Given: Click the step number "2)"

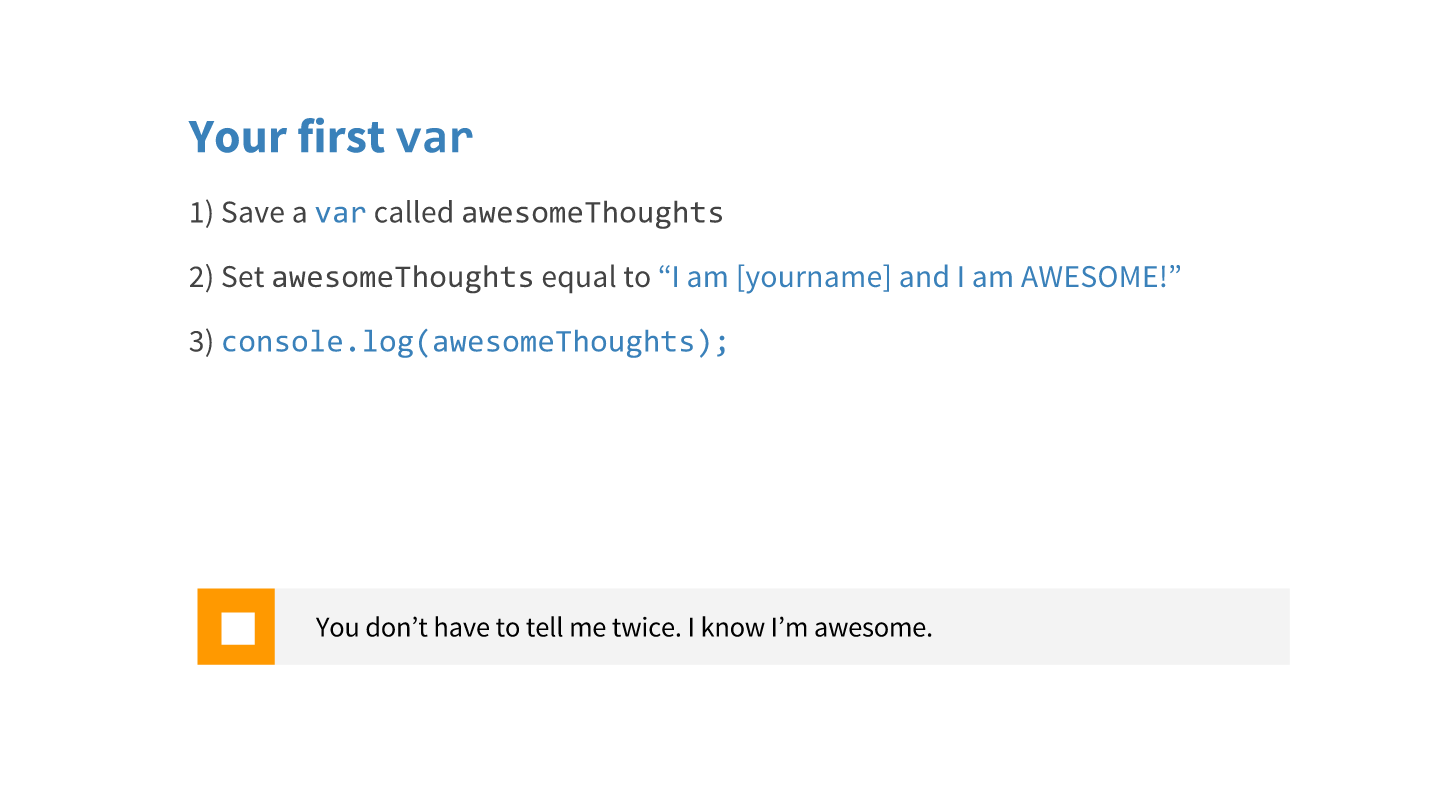Looking at the screenshot, I should (201, 277).
